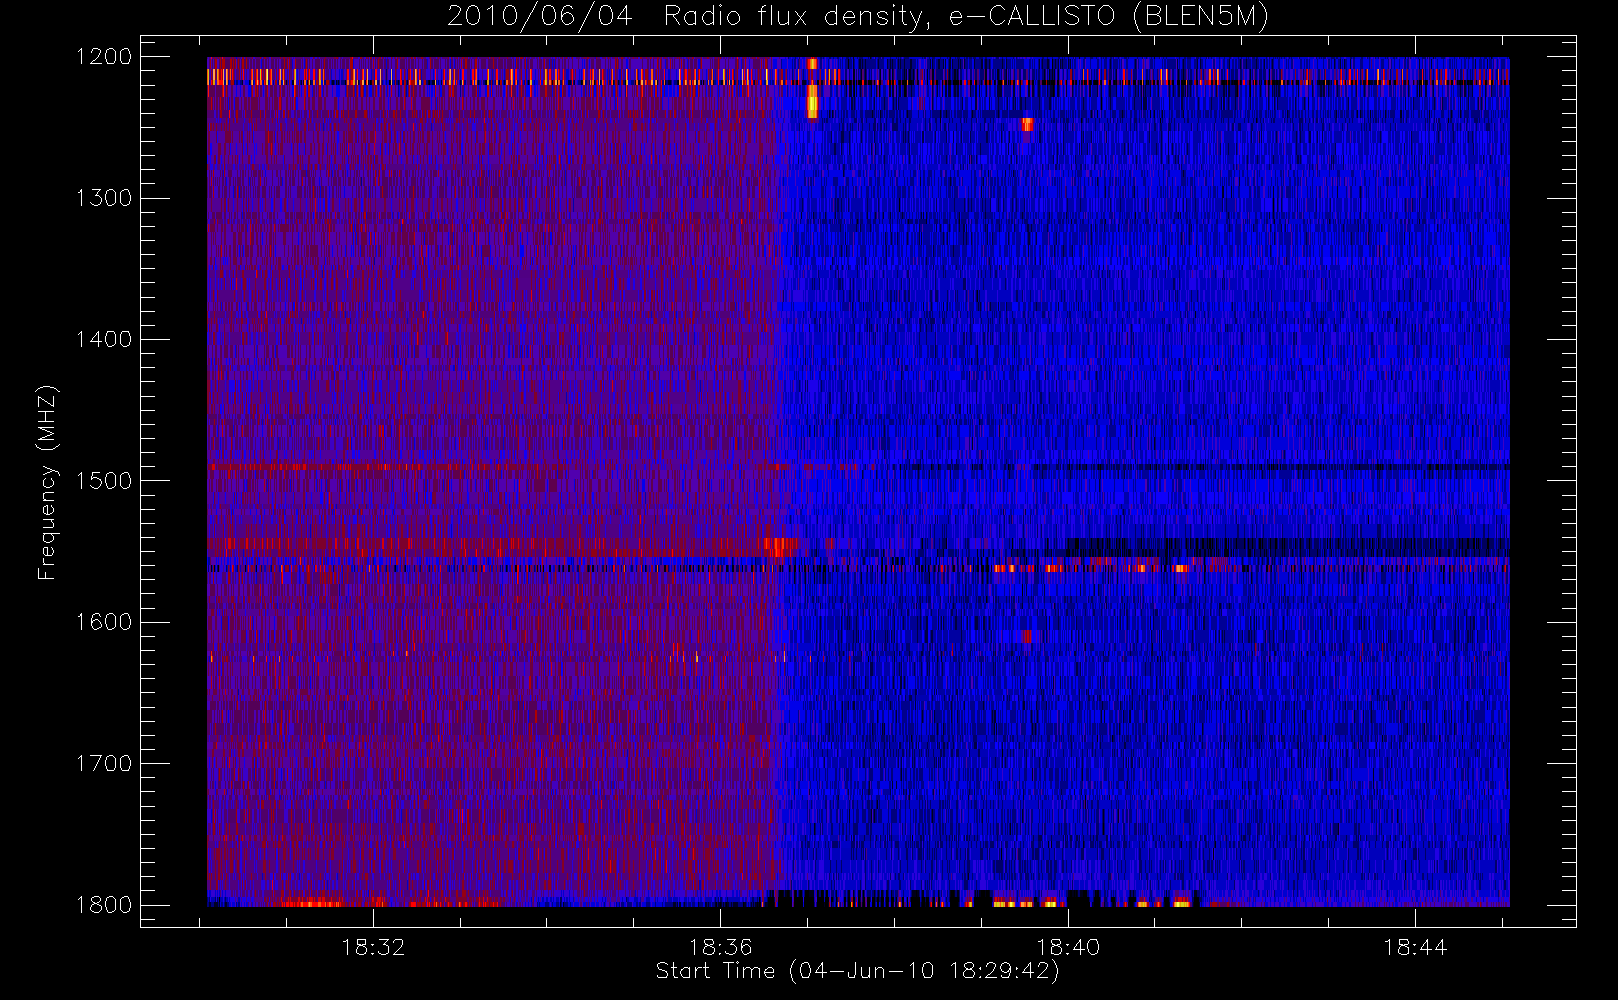The height and width of the screenshot is (1000, 1618).
Task: Click the 18:36 time tick label
Action: tap(720, 947)
